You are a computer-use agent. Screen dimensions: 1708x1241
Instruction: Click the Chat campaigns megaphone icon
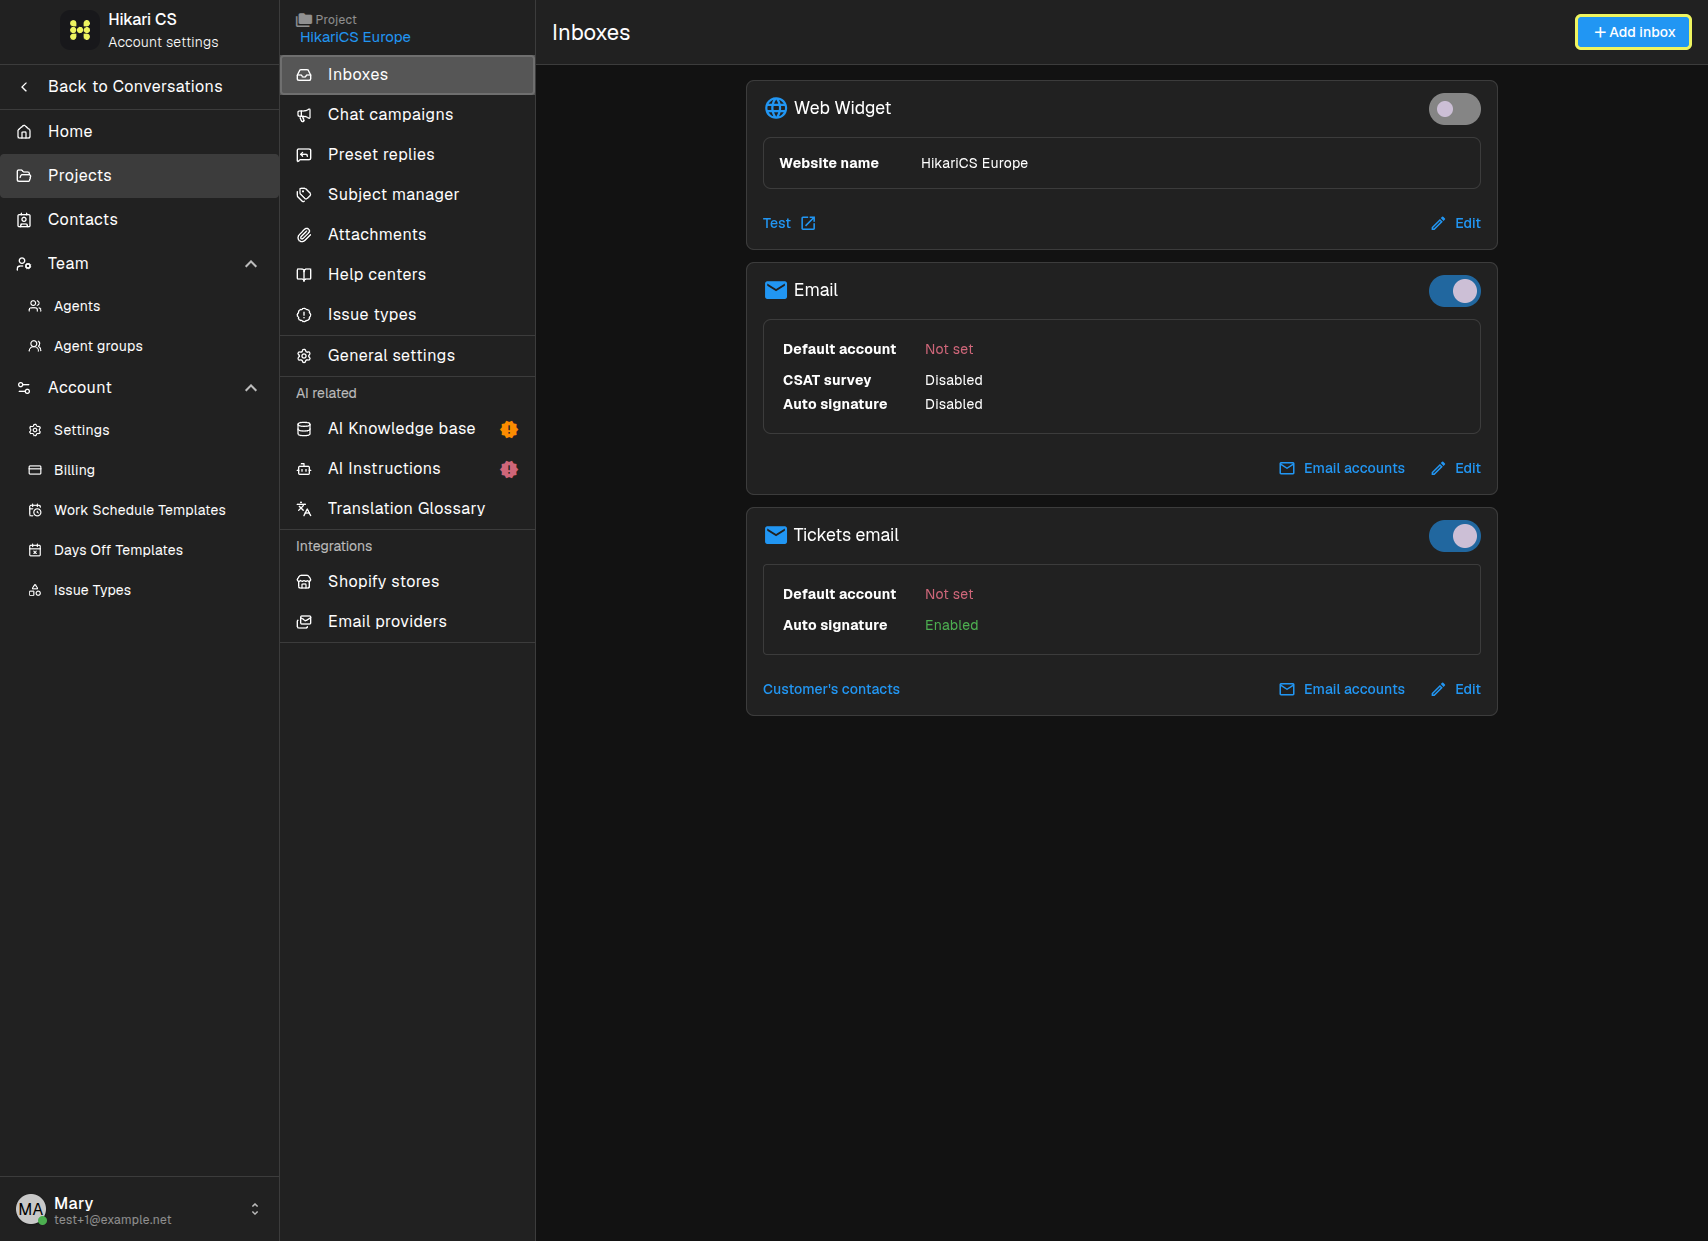click(304, 115)
